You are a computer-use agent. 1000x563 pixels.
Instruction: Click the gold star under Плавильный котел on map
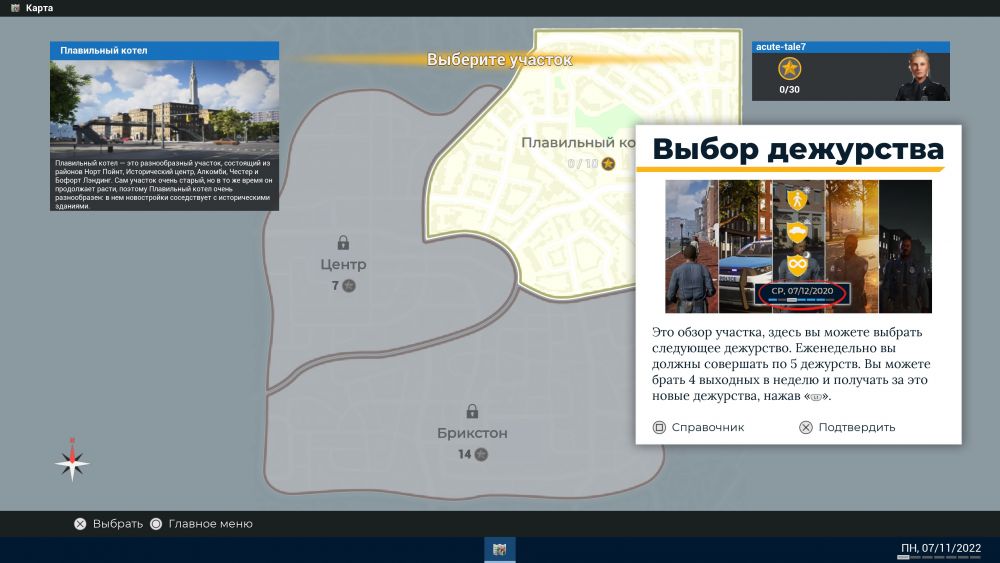point(607,164)
